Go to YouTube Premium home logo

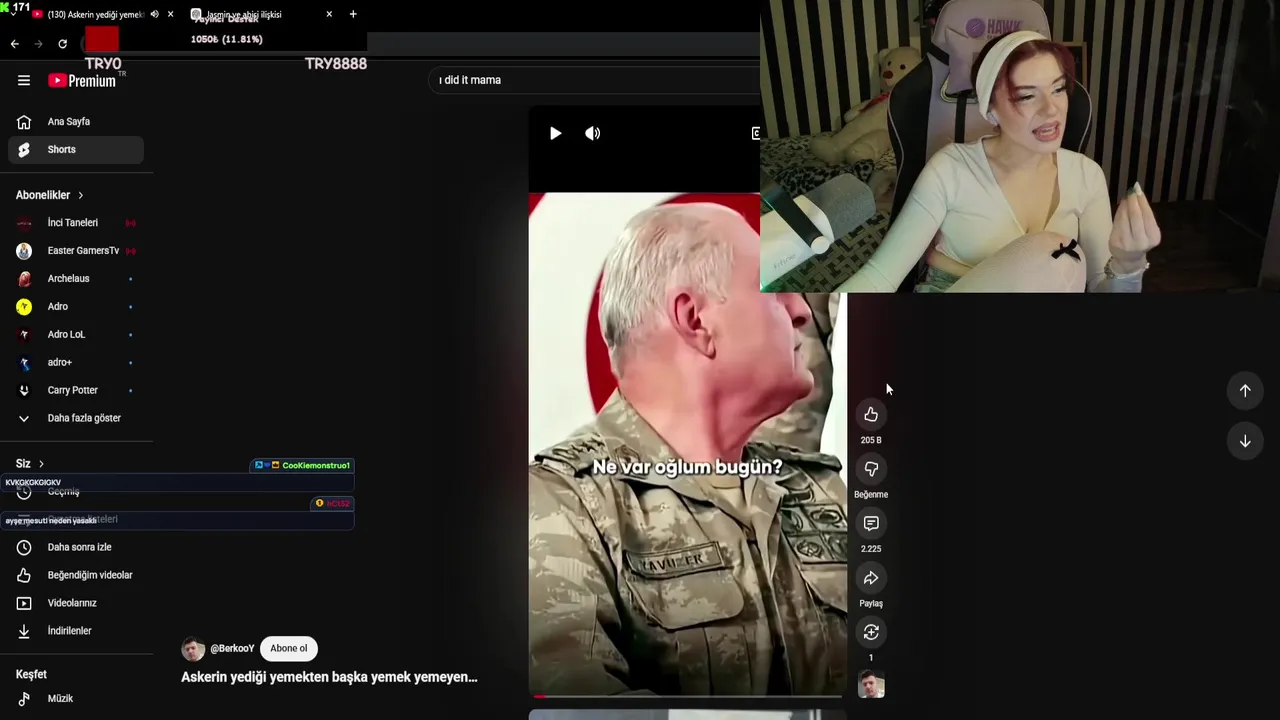[83, 80]
